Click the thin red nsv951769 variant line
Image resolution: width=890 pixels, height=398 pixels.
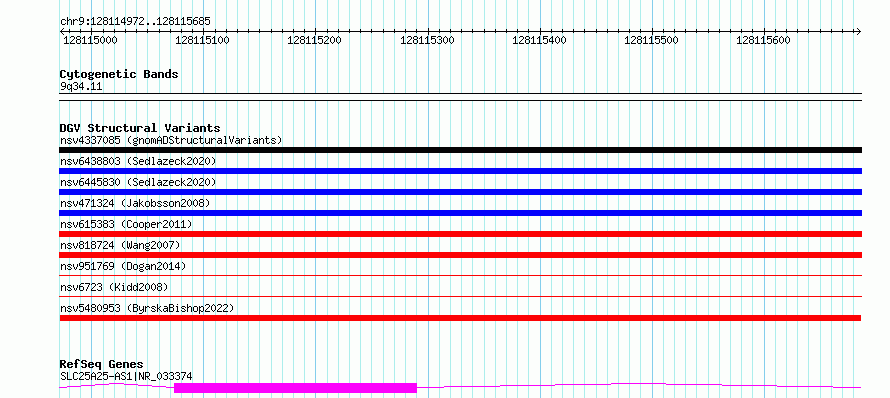460,275
